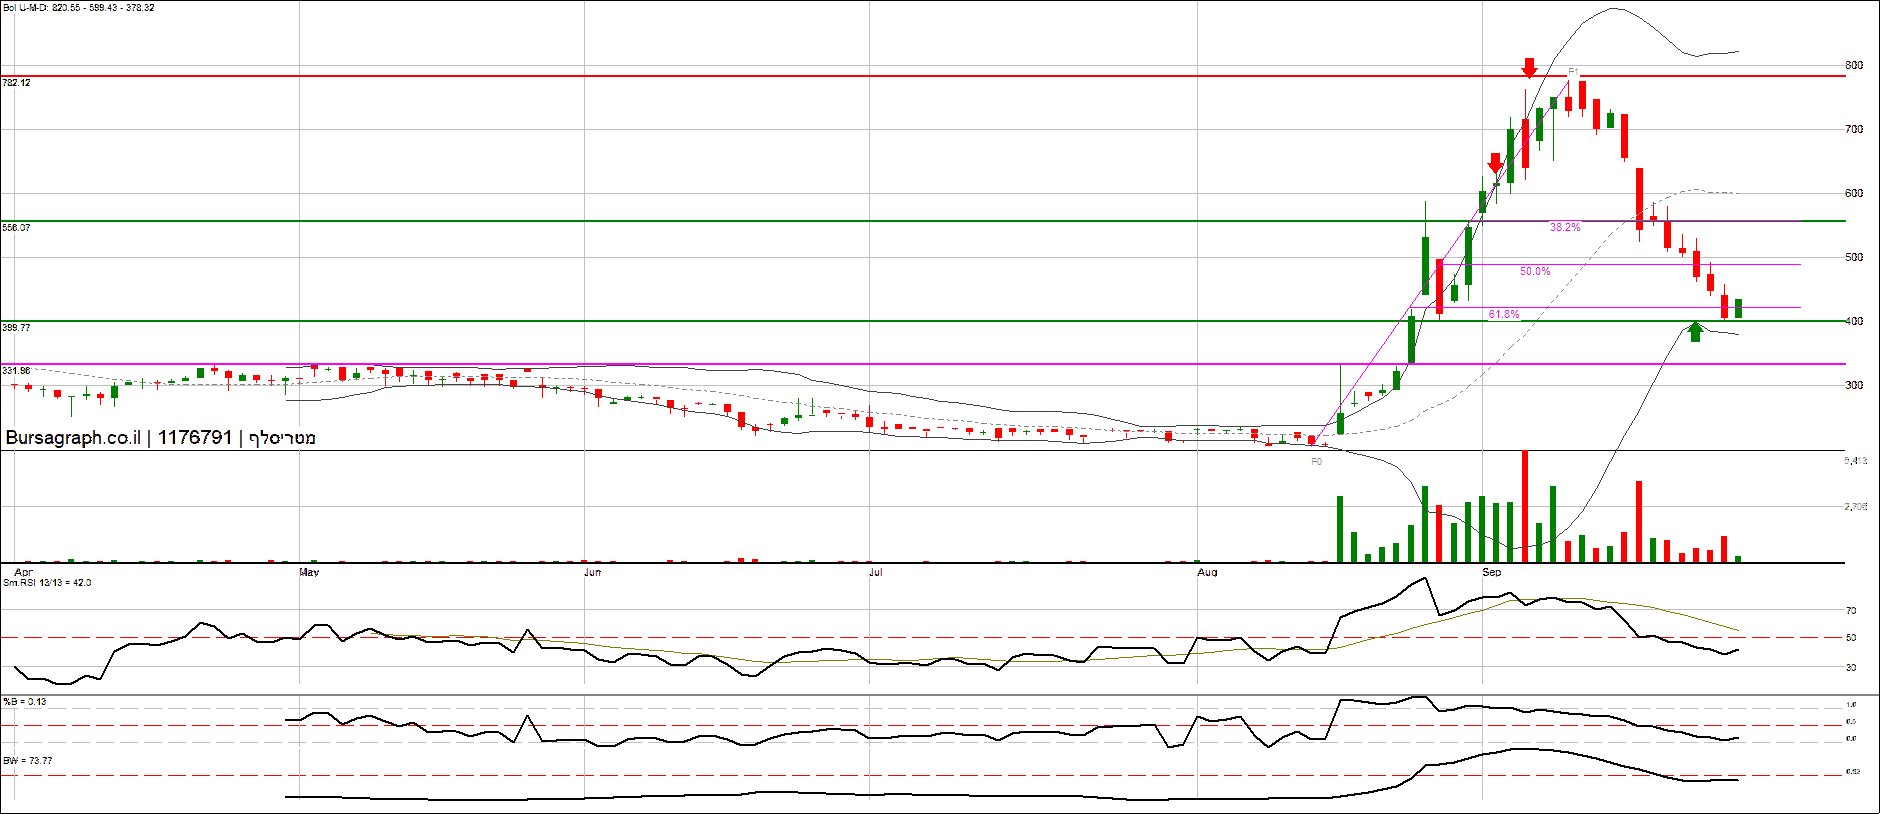1880x814 pixels.
Task: Click the red down arrow above the 782.12 line
Action: [1529, 68]
